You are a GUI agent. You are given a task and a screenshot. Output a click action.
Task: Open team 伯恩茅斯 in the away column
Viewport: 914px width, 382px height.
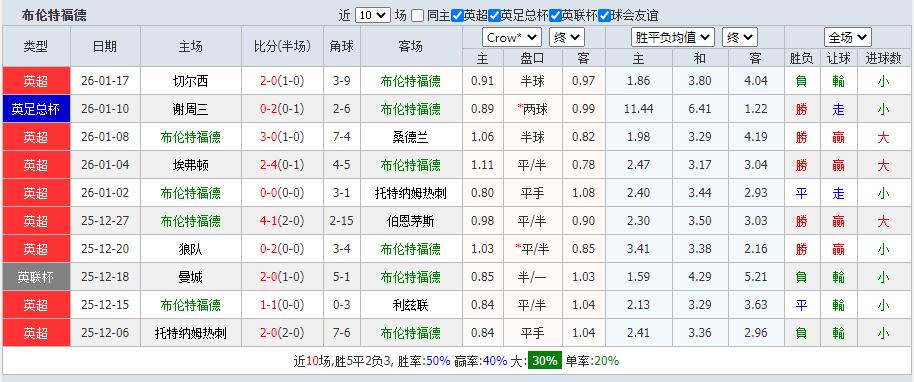(411, 221)
